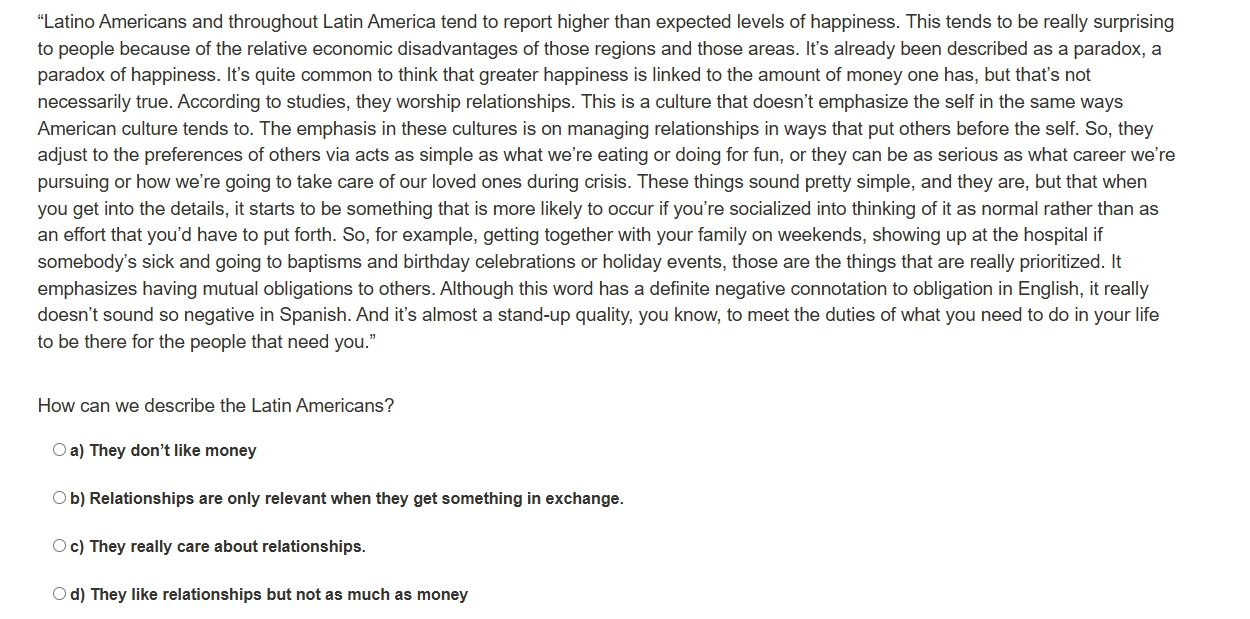
Task: Click the answer text 'They don't like money'
Action: tap(173, 451)
